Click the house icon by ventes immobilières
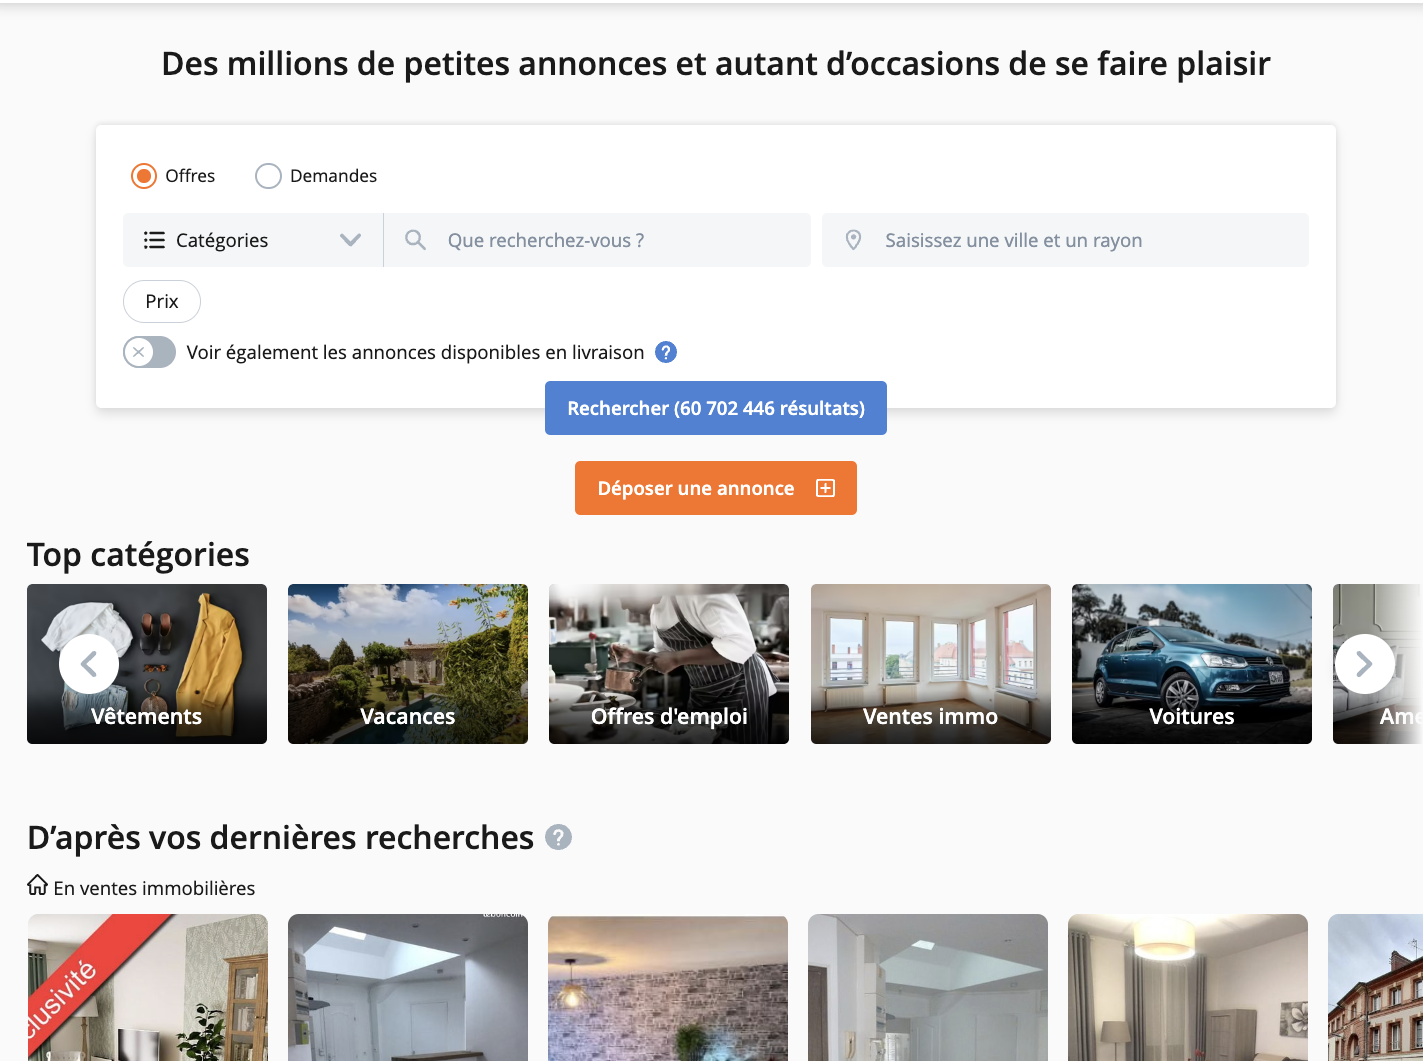 coord(38,886)
